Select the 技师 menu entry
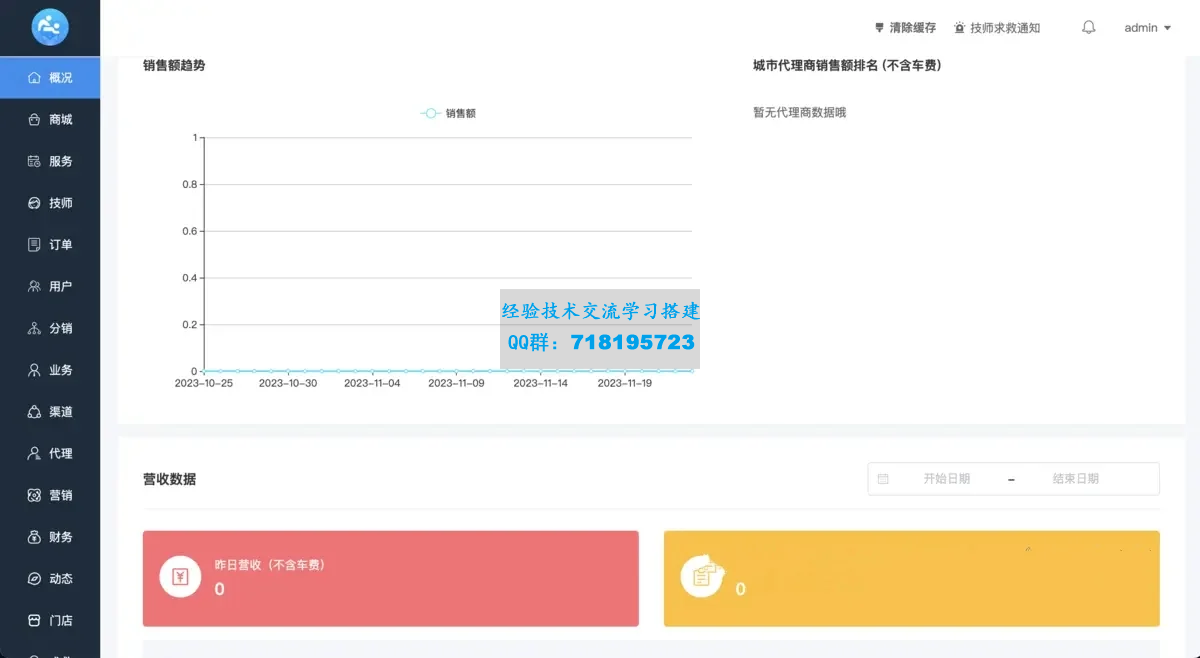Screen dimensions: 1200x658 (x=50, y=203)
